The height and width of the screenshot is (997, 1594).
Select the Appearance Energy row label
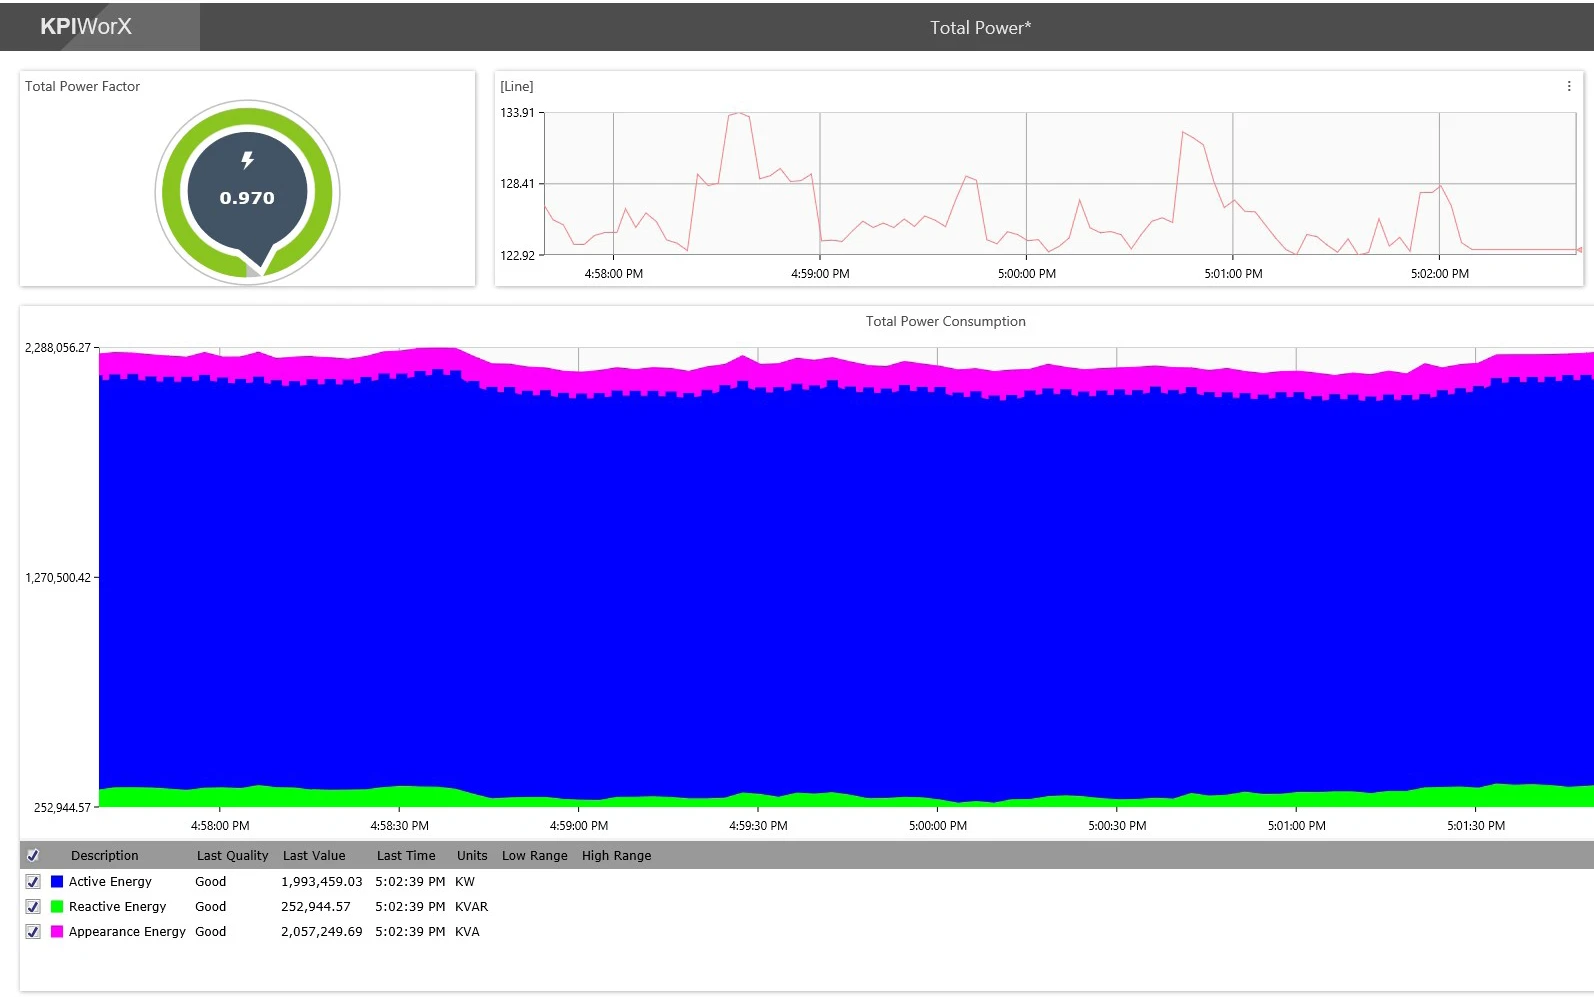click(x=127, y=931)
